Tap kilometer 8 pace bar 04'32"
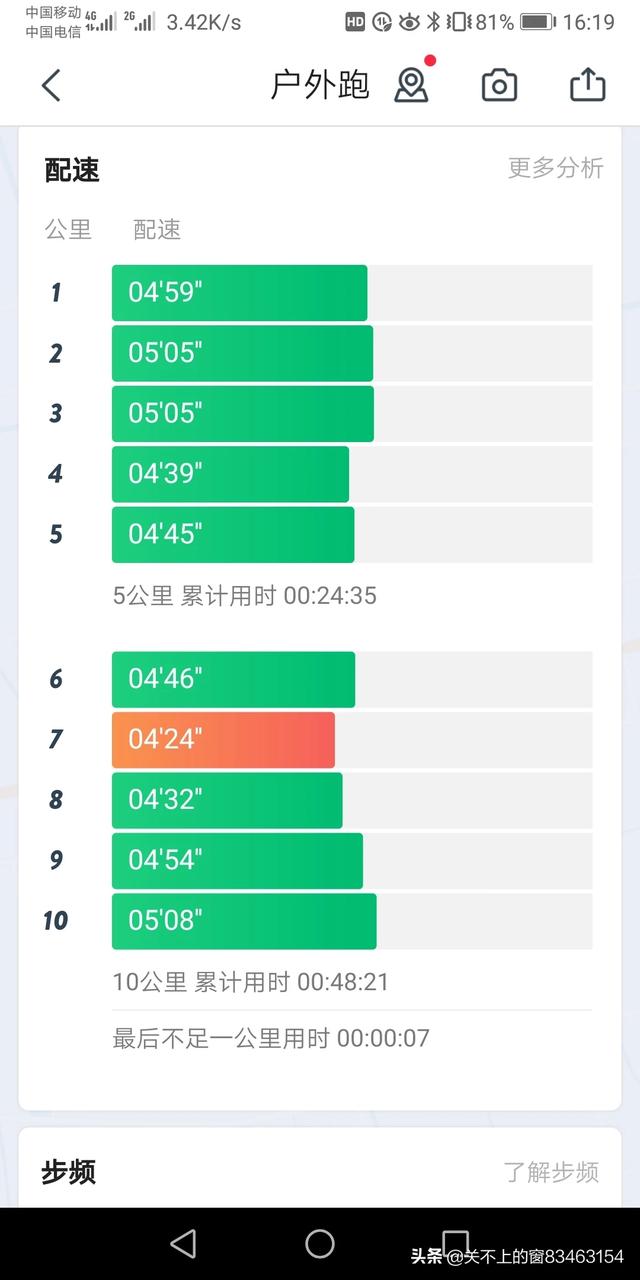The height and width of the screenshot is (1280, 640). coord(227,800)
